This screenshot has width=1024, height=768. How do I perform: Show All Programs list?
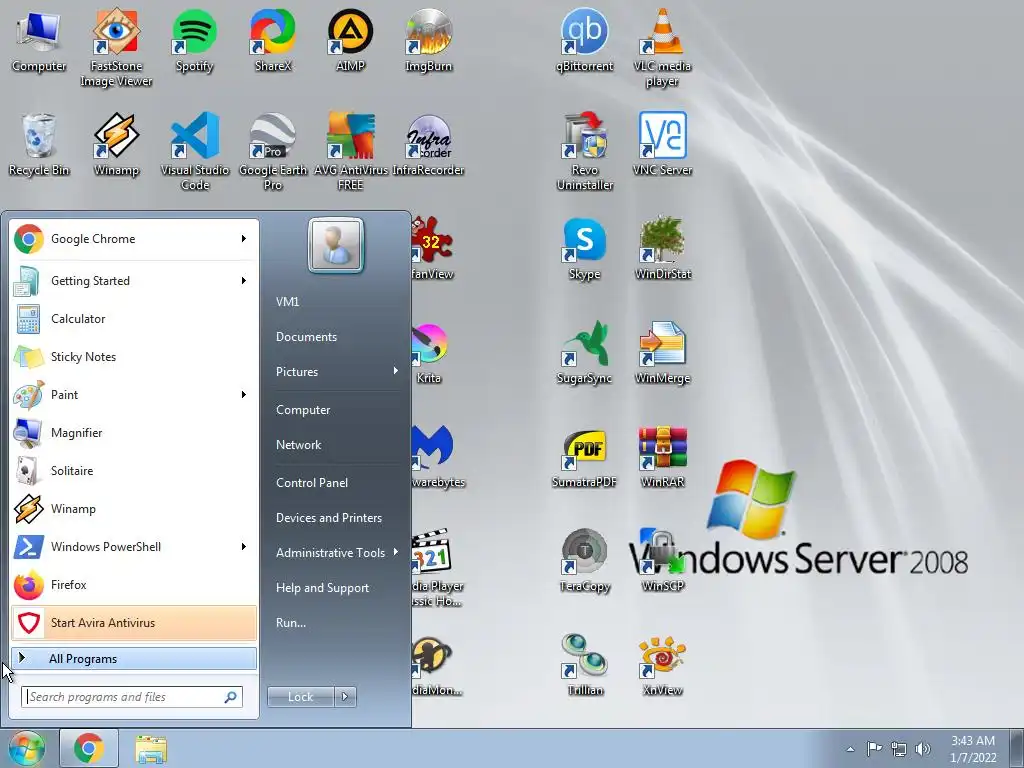pos(134,659)
